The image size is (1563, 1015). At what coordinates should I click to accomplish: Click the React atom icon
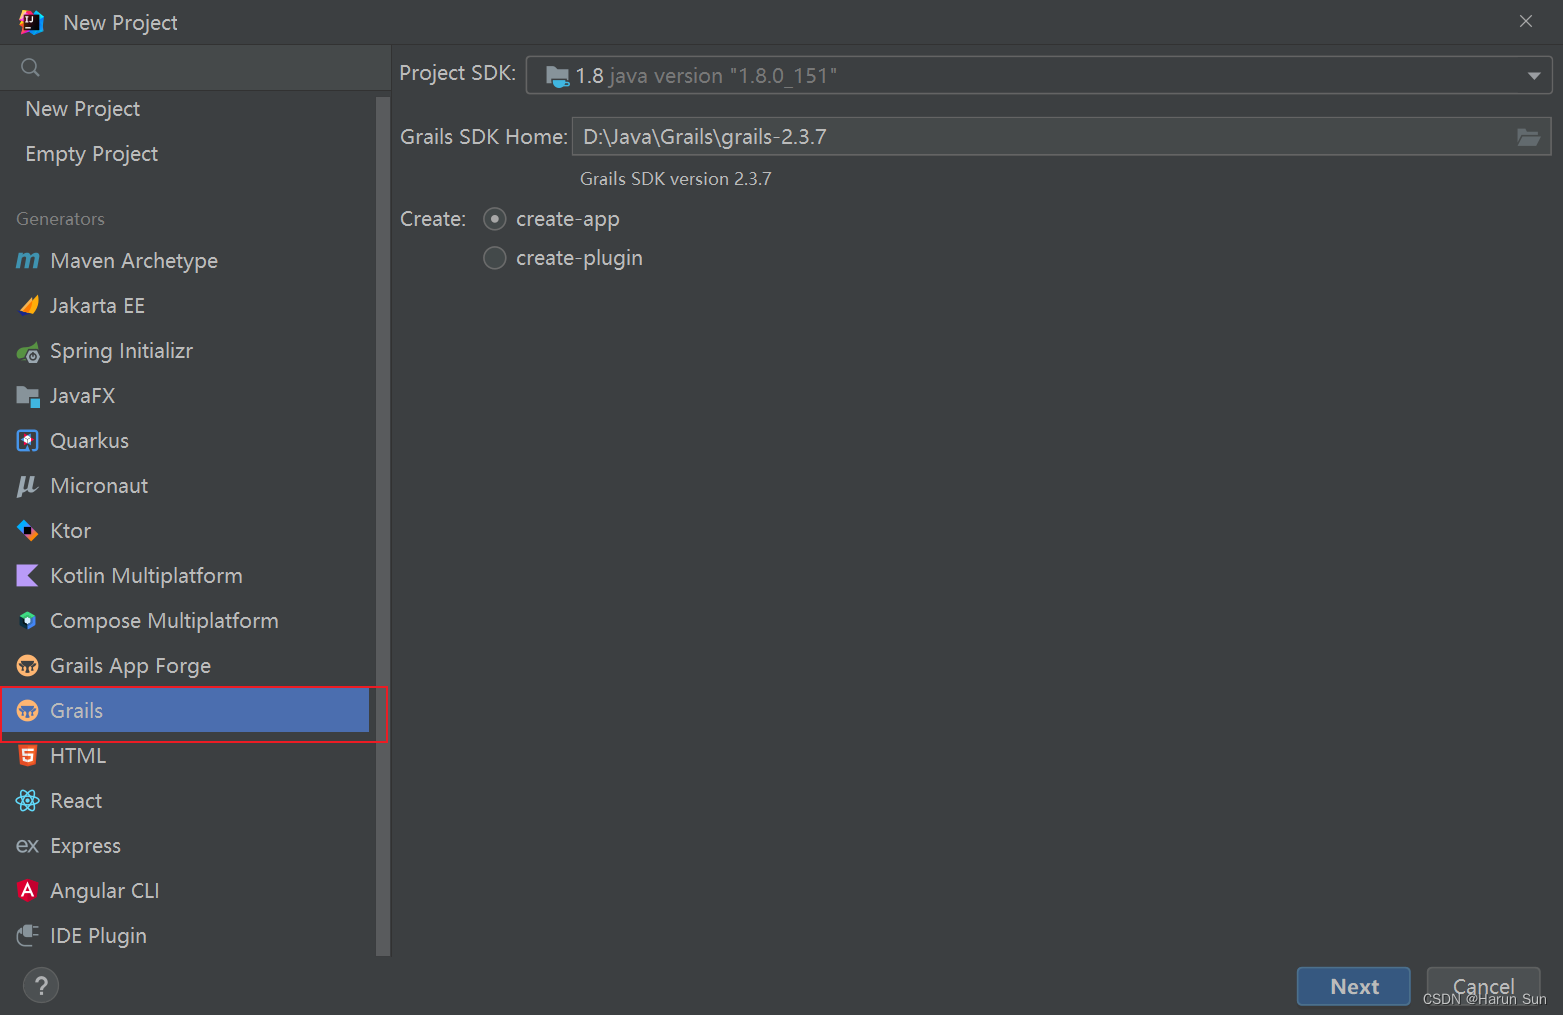(28, 801)
